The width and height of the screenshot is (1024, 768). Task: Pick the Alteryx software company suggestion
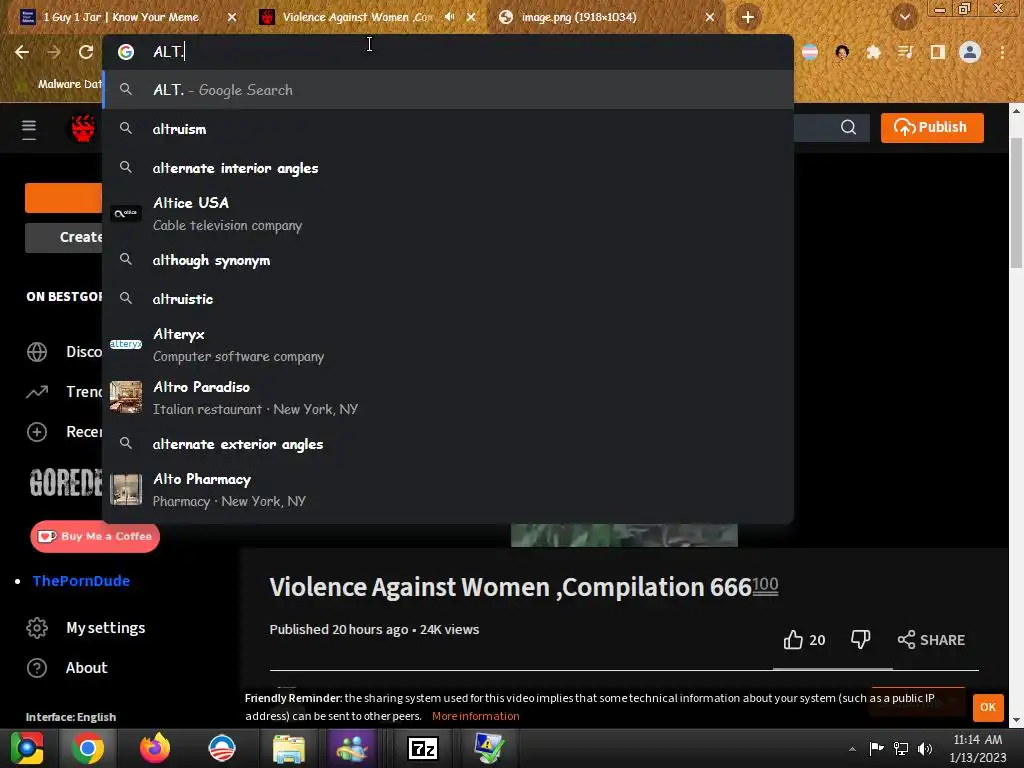pos(448,345)
